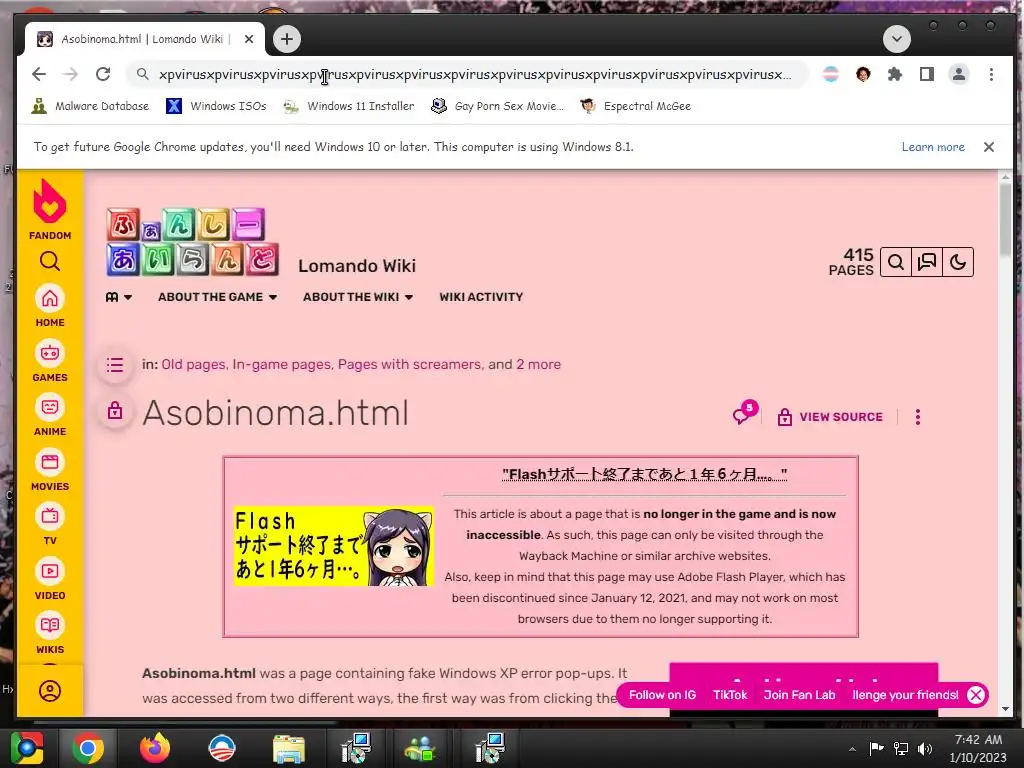Open Old pages category link

[x=193, y=364]
